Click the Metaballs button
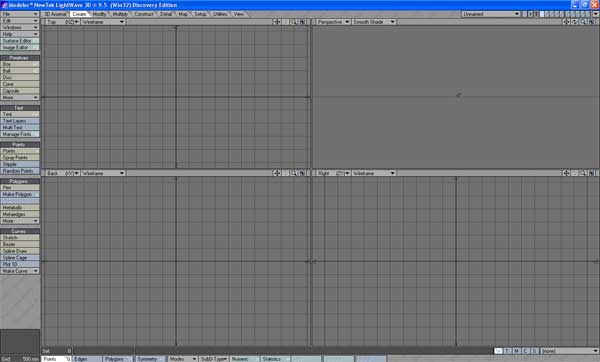600x362 pixels. (20, 207)
